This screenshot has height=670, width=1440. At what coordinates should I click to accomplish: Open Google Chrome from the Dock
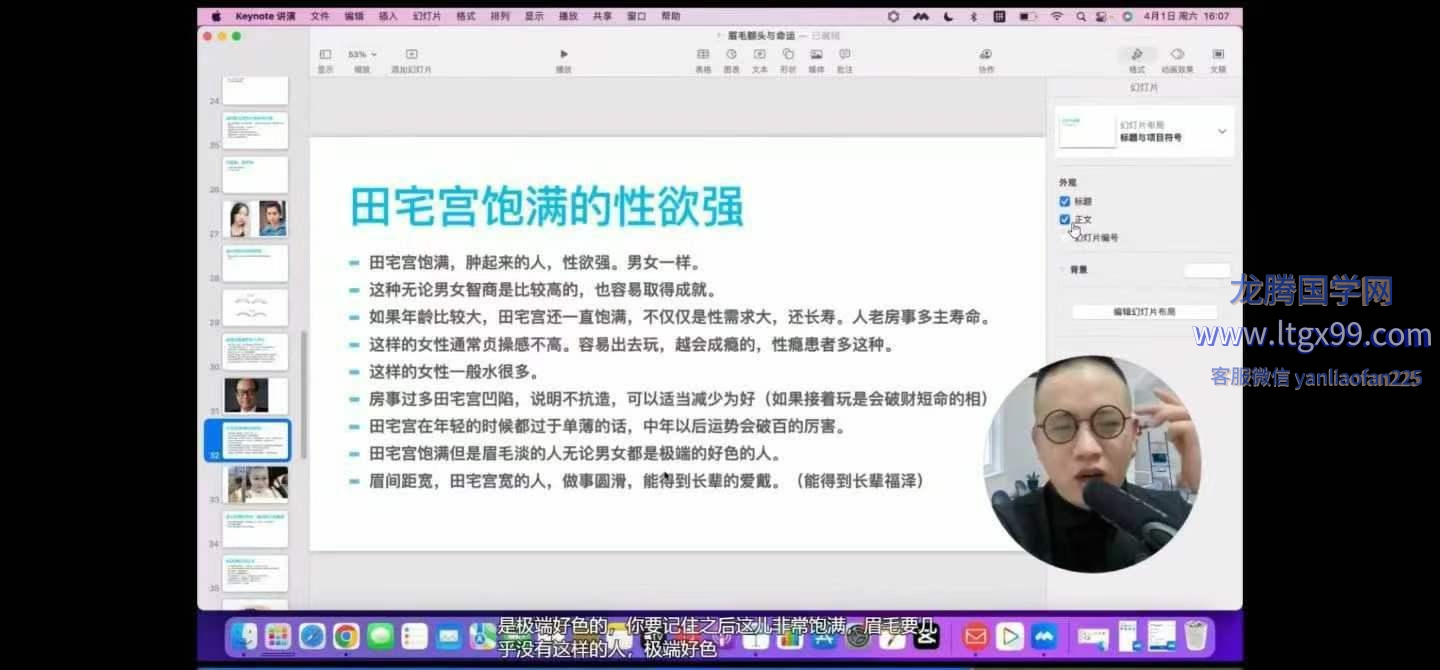346,636
